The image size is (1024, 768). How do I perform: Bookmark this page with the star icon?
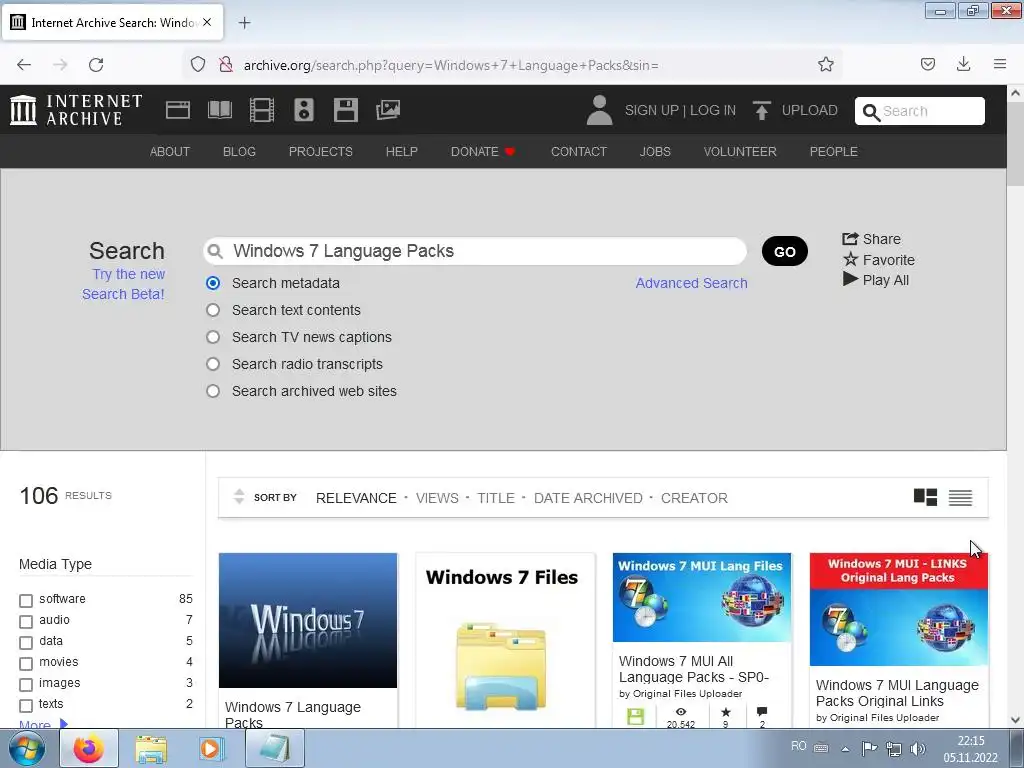point(825,64)
